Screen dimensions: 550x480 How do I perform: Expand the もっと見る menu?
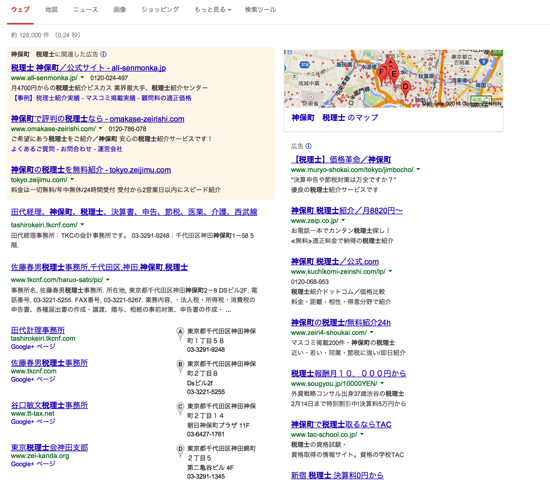click(213, 10)
